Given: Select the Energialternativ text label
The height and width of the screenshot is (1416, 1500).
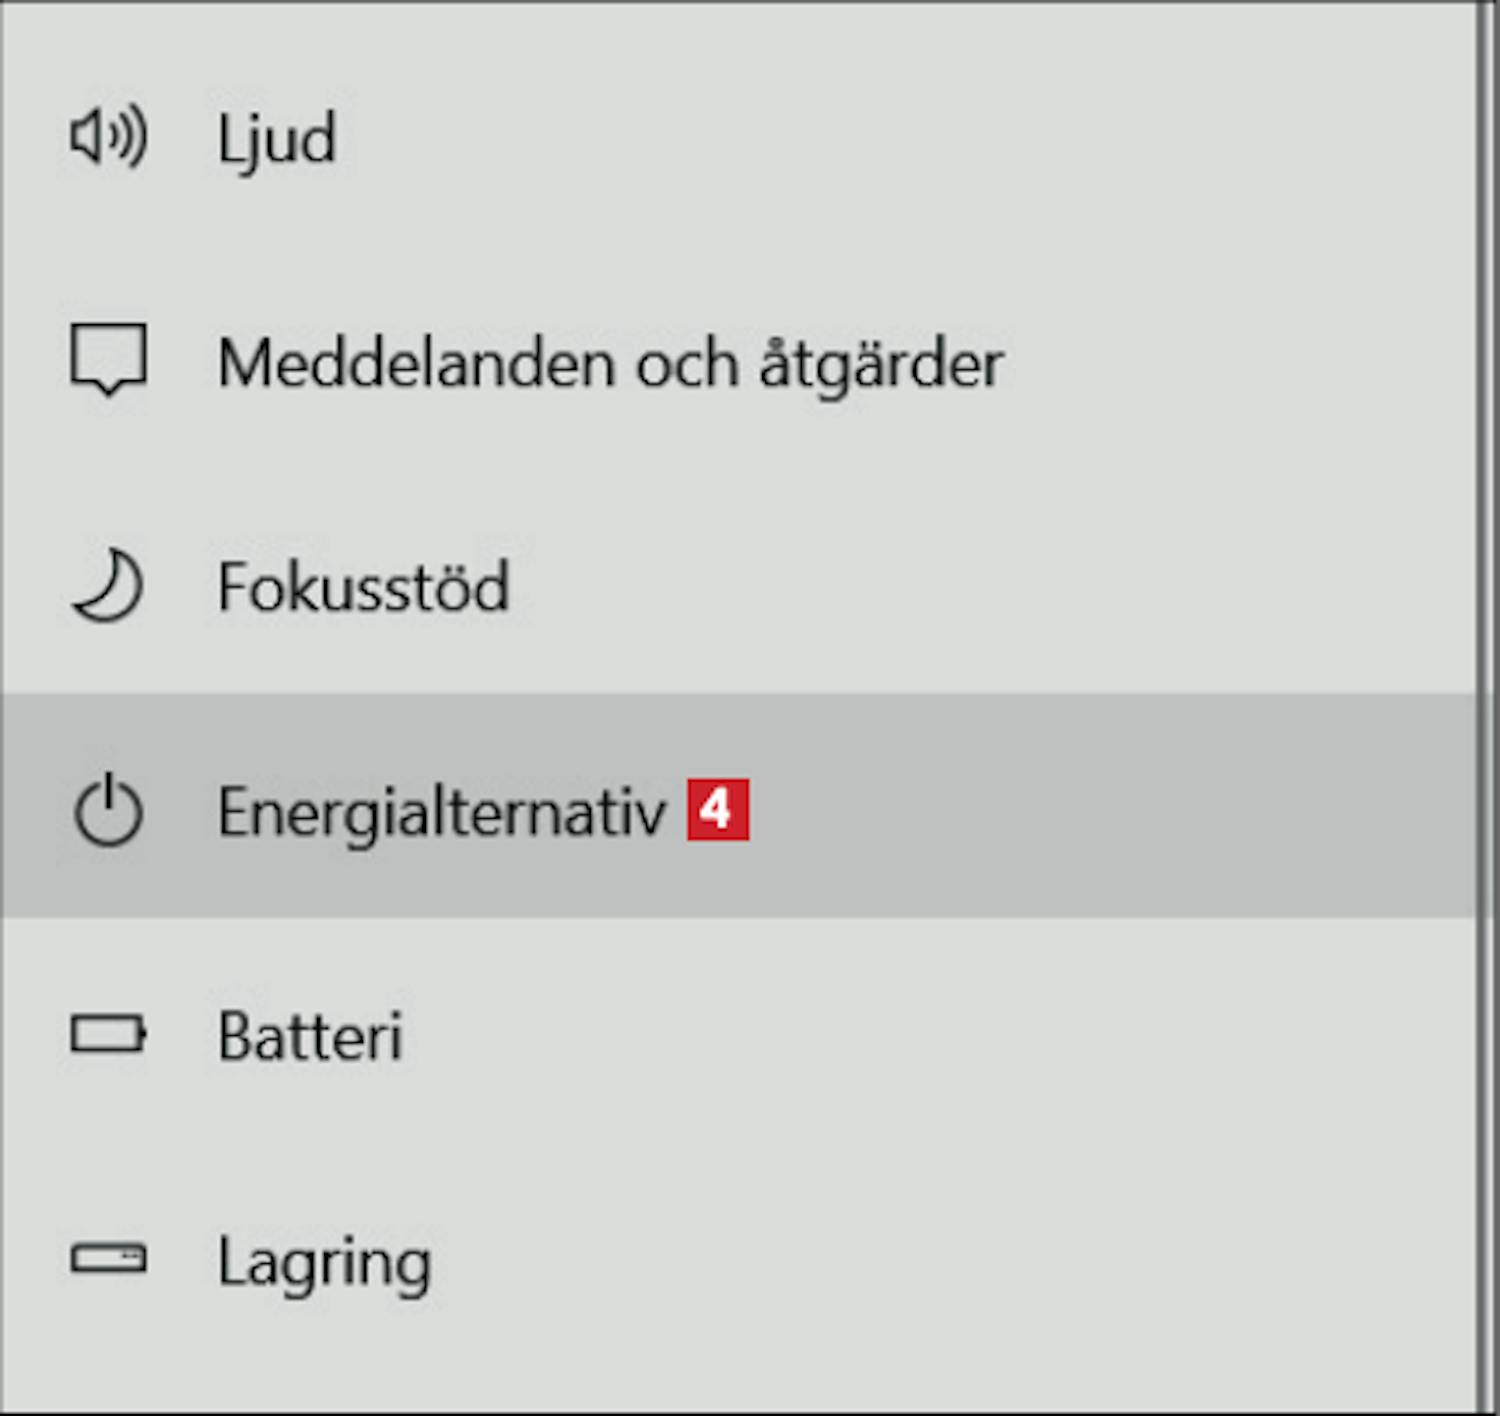Looking at the screenshot, I should click(x=441, y=812).
